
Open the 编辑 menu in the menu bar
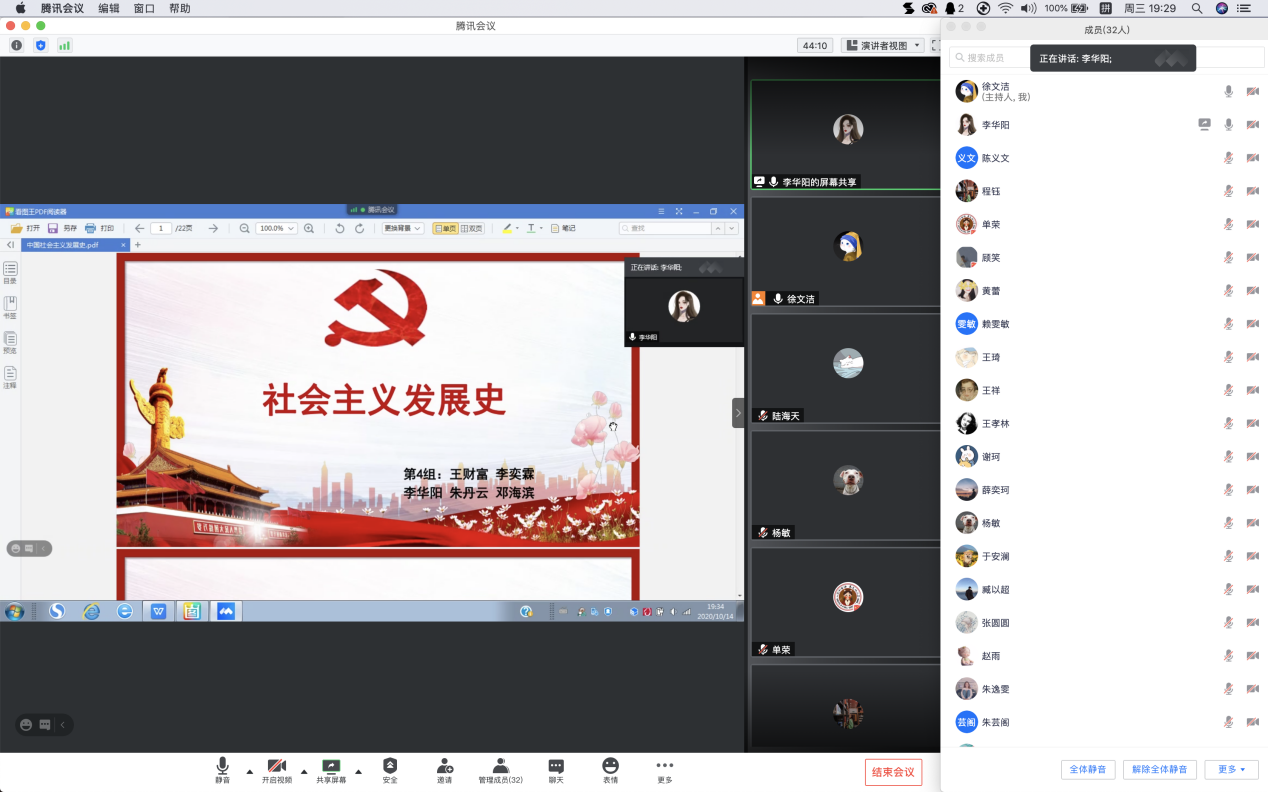point(109,8)
